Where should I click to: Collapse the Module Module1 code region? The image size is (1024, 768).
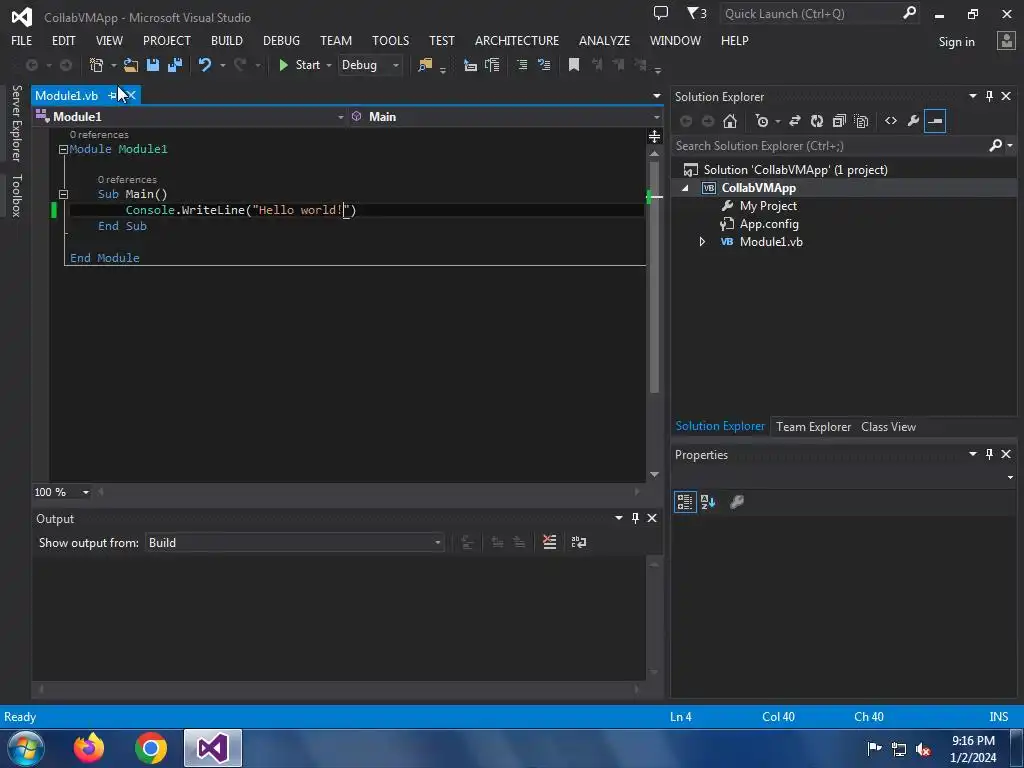[63, 149]
